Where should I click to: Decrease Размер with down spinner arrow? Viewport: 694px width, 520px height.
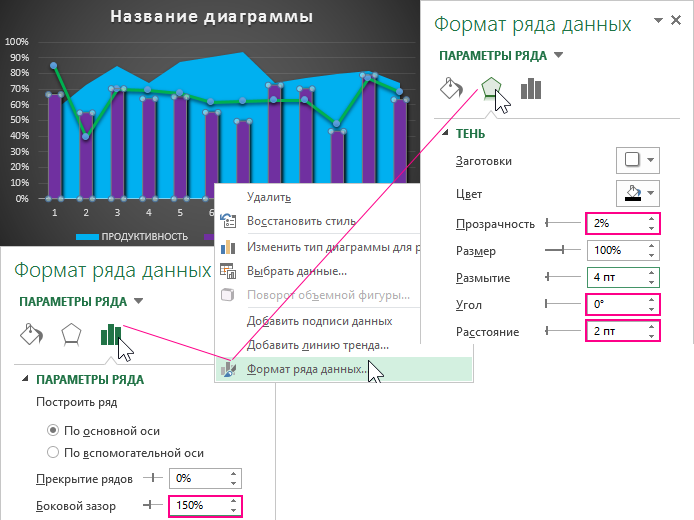coord(652,255)
